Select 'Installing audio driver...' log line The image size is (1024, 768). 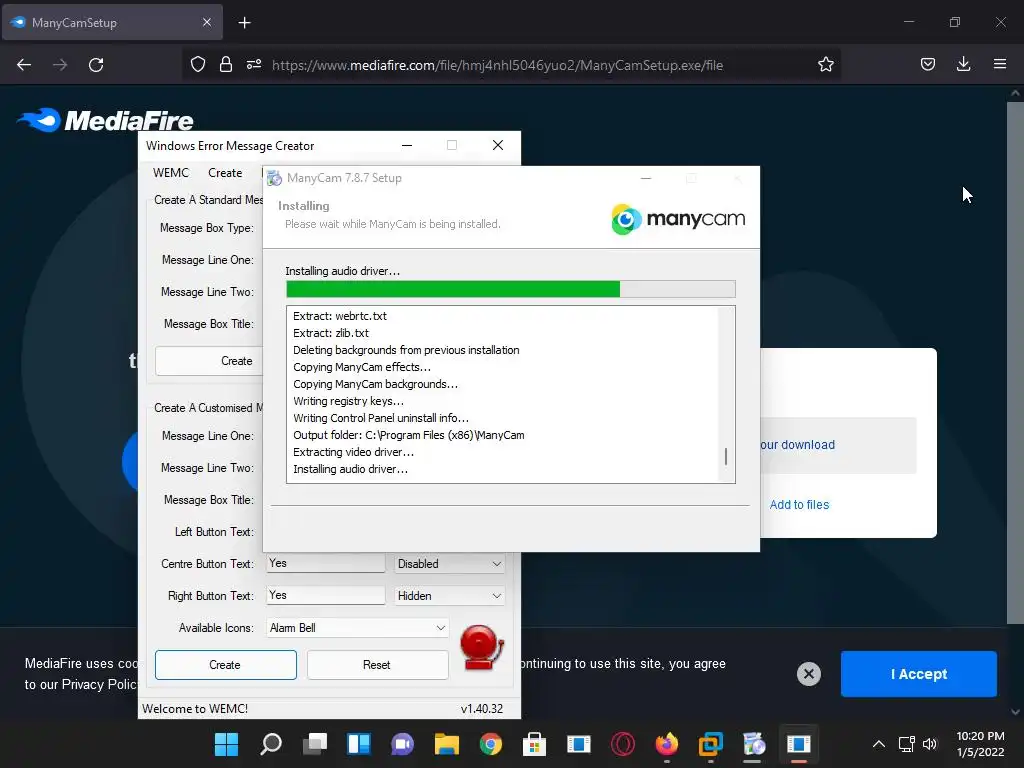350,469
